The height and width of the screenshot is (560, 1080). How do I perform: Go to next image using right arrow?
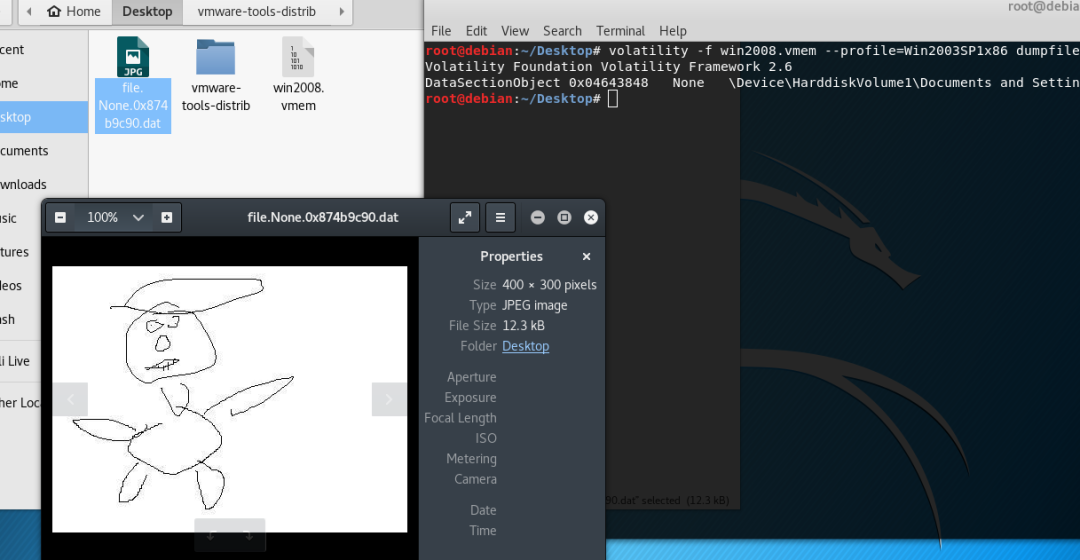click(x=389, y=400)
